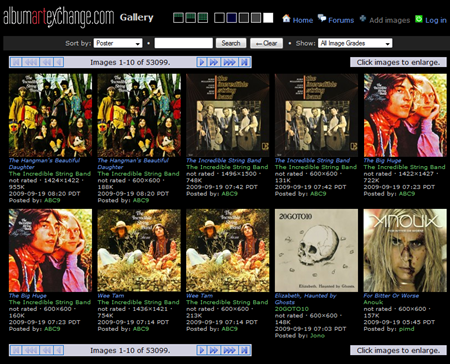Go to next page using top single-arrow
This screenshot has height=364, width=450.
201,62
